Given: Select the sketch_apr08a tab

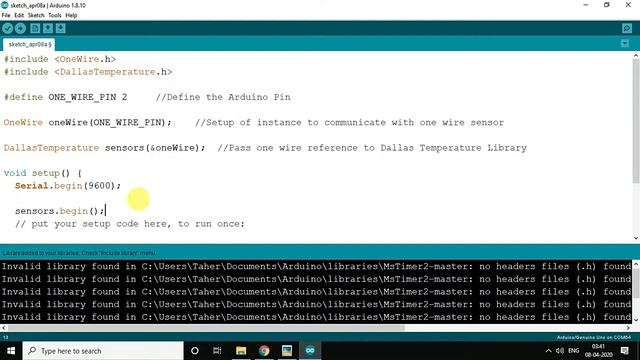Looking at the screenshot, I should click(x=29, y=44).
